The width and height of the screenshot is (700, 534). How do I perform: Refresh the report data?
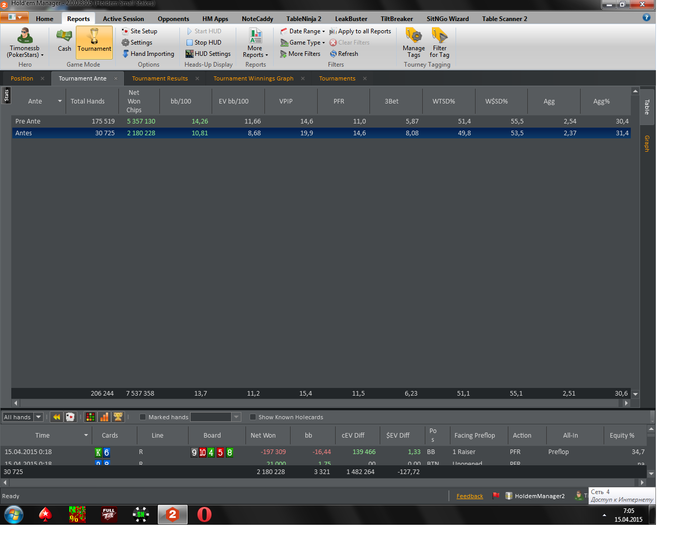click(344, 54)
